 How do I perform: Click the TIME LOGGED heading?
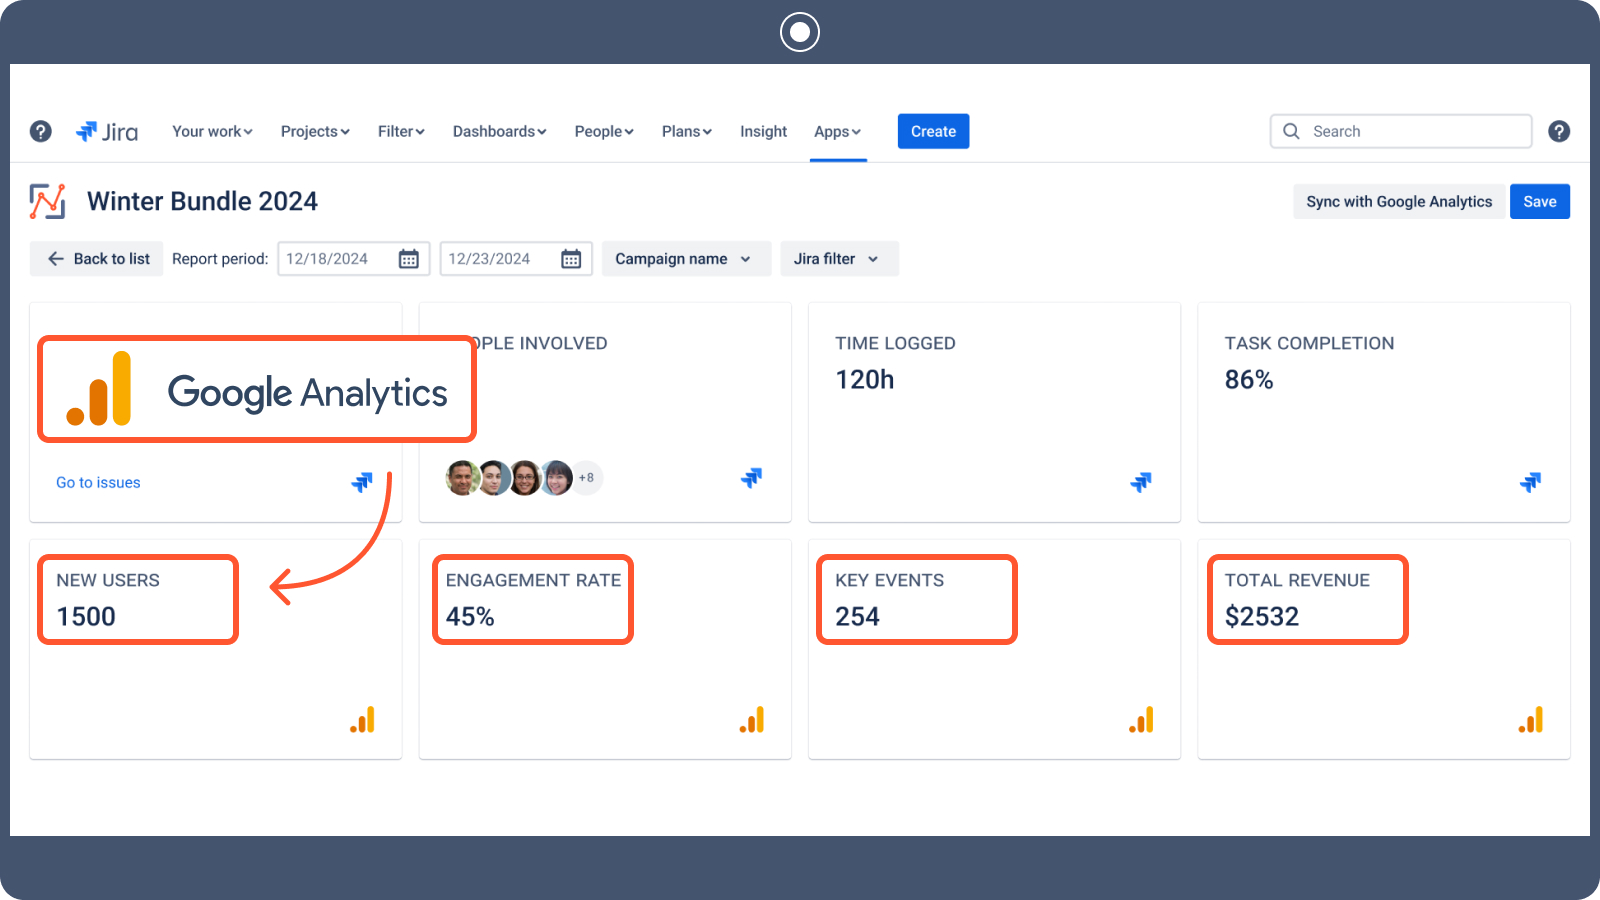(895, 343)
